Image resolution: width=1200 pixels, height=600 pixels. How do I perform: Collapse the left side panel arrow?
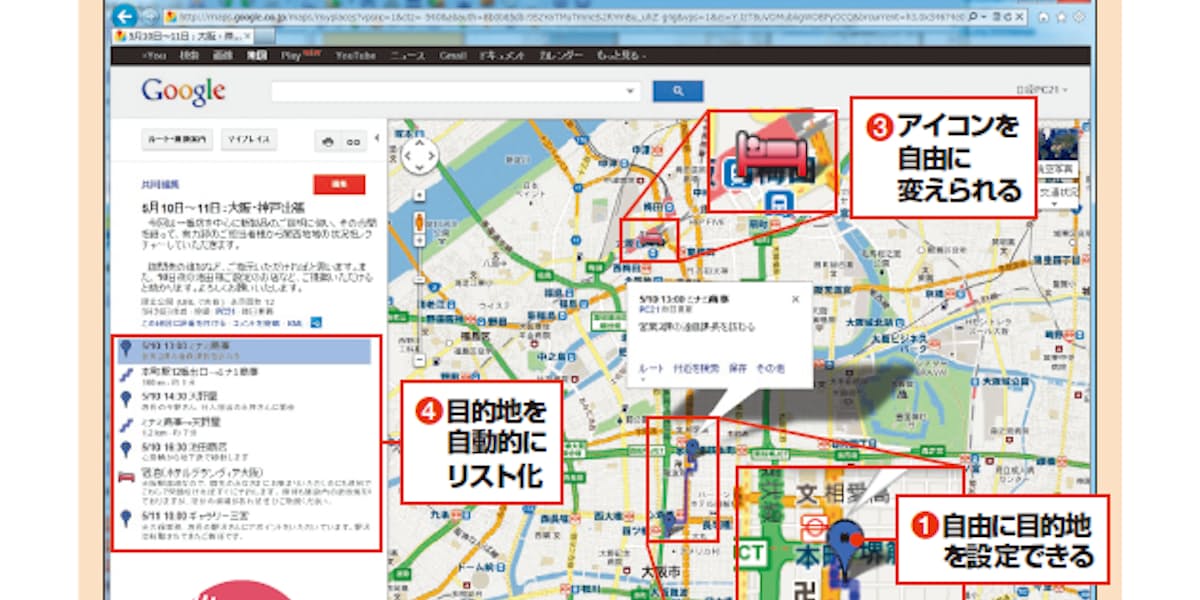(377, 137)
